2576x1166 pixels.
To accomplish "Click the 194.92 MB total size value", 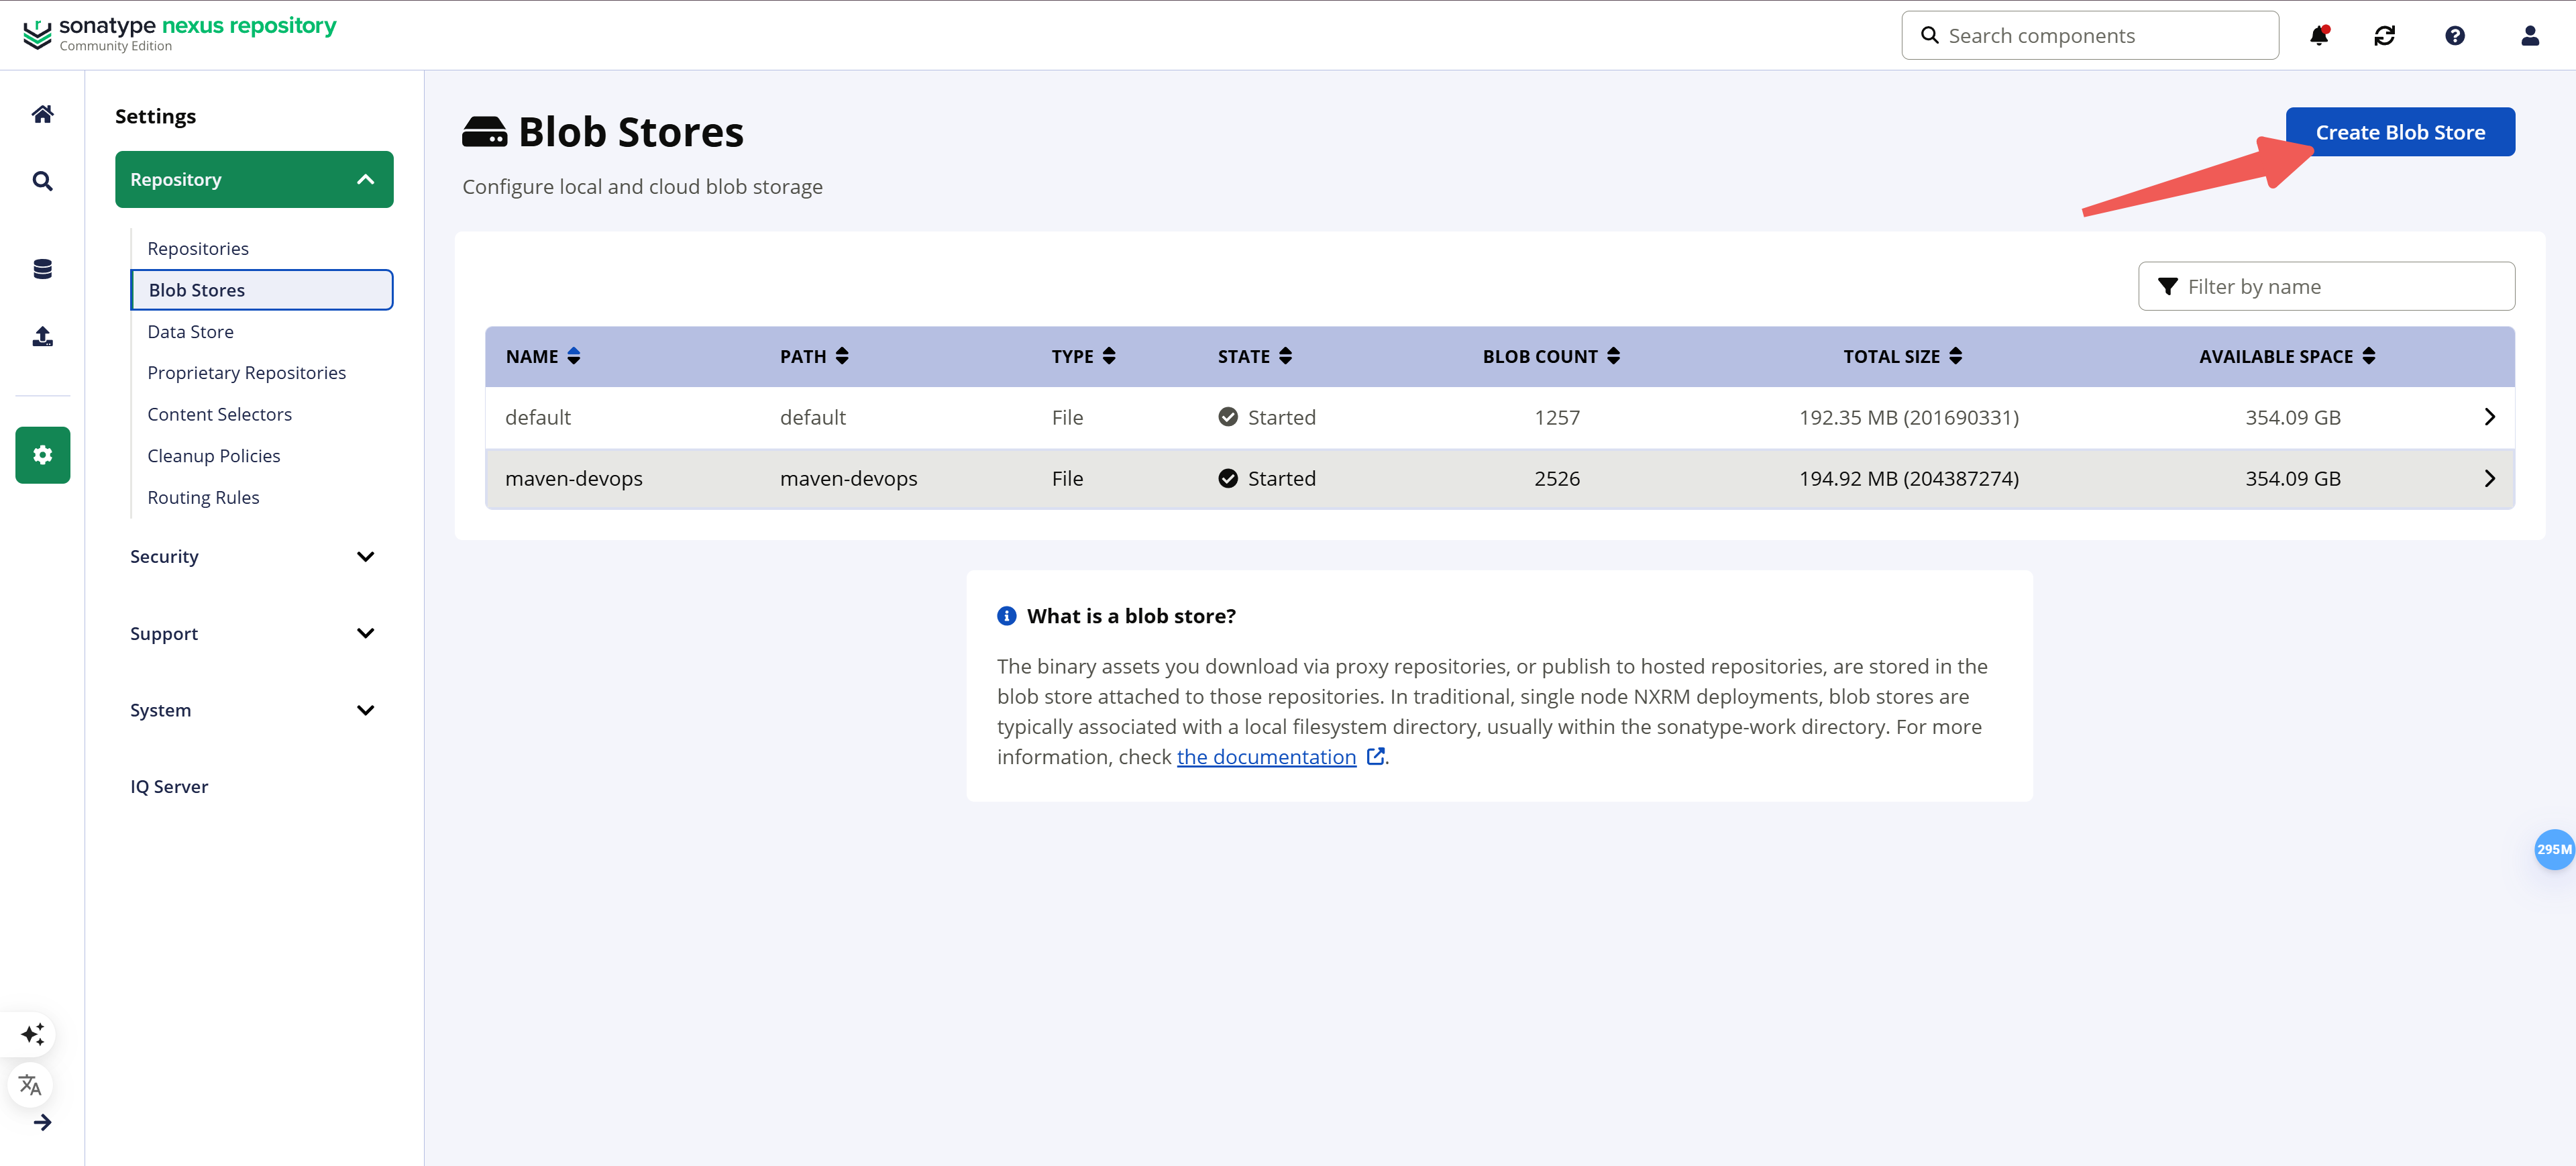I will pyautogui.click(x=1909, y=479).
